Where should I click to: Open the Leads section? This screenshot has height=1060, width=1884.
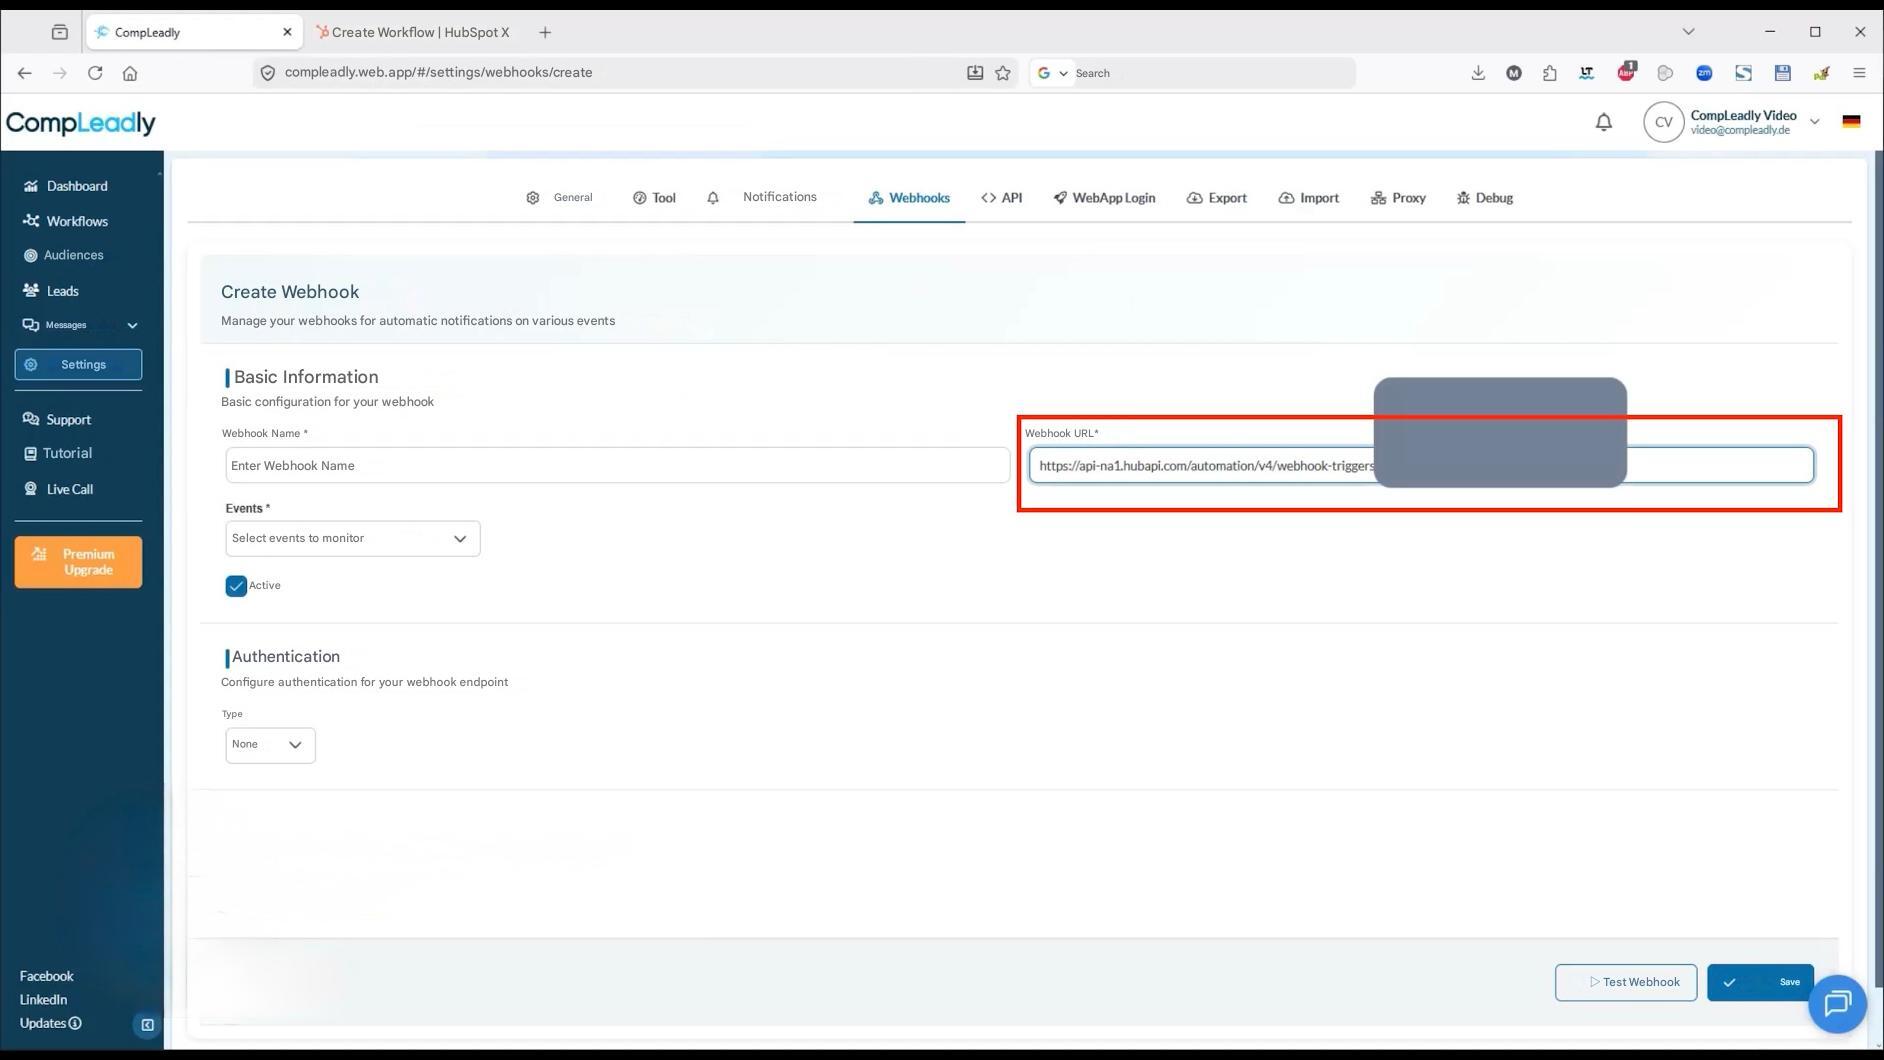coord(63,291)
